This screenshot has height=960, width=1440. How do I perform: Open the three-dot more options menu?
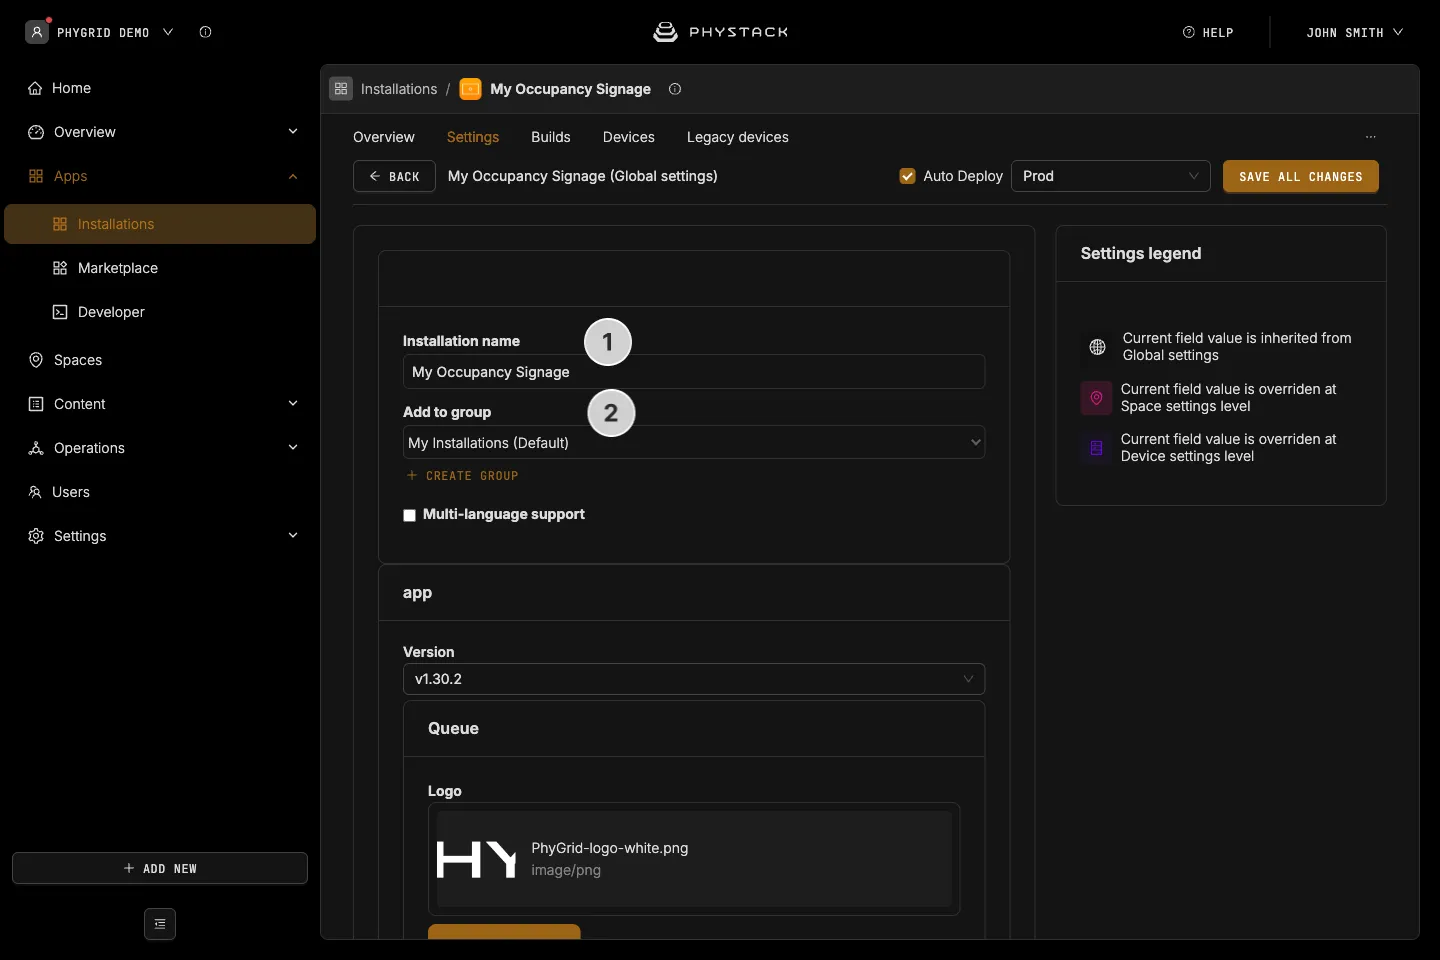click(1371, 137)
